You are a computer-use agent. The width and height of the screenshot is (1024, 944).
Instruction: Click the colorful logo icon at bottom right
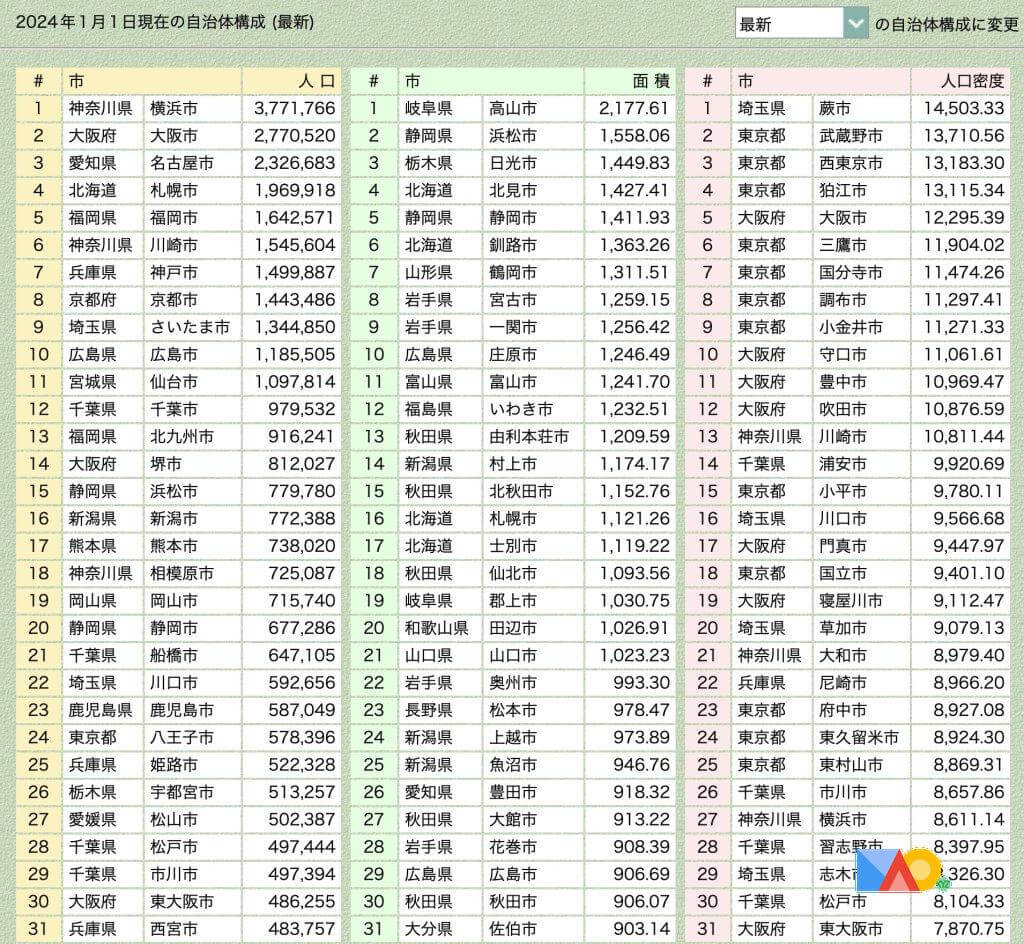[x=898, y=871]
